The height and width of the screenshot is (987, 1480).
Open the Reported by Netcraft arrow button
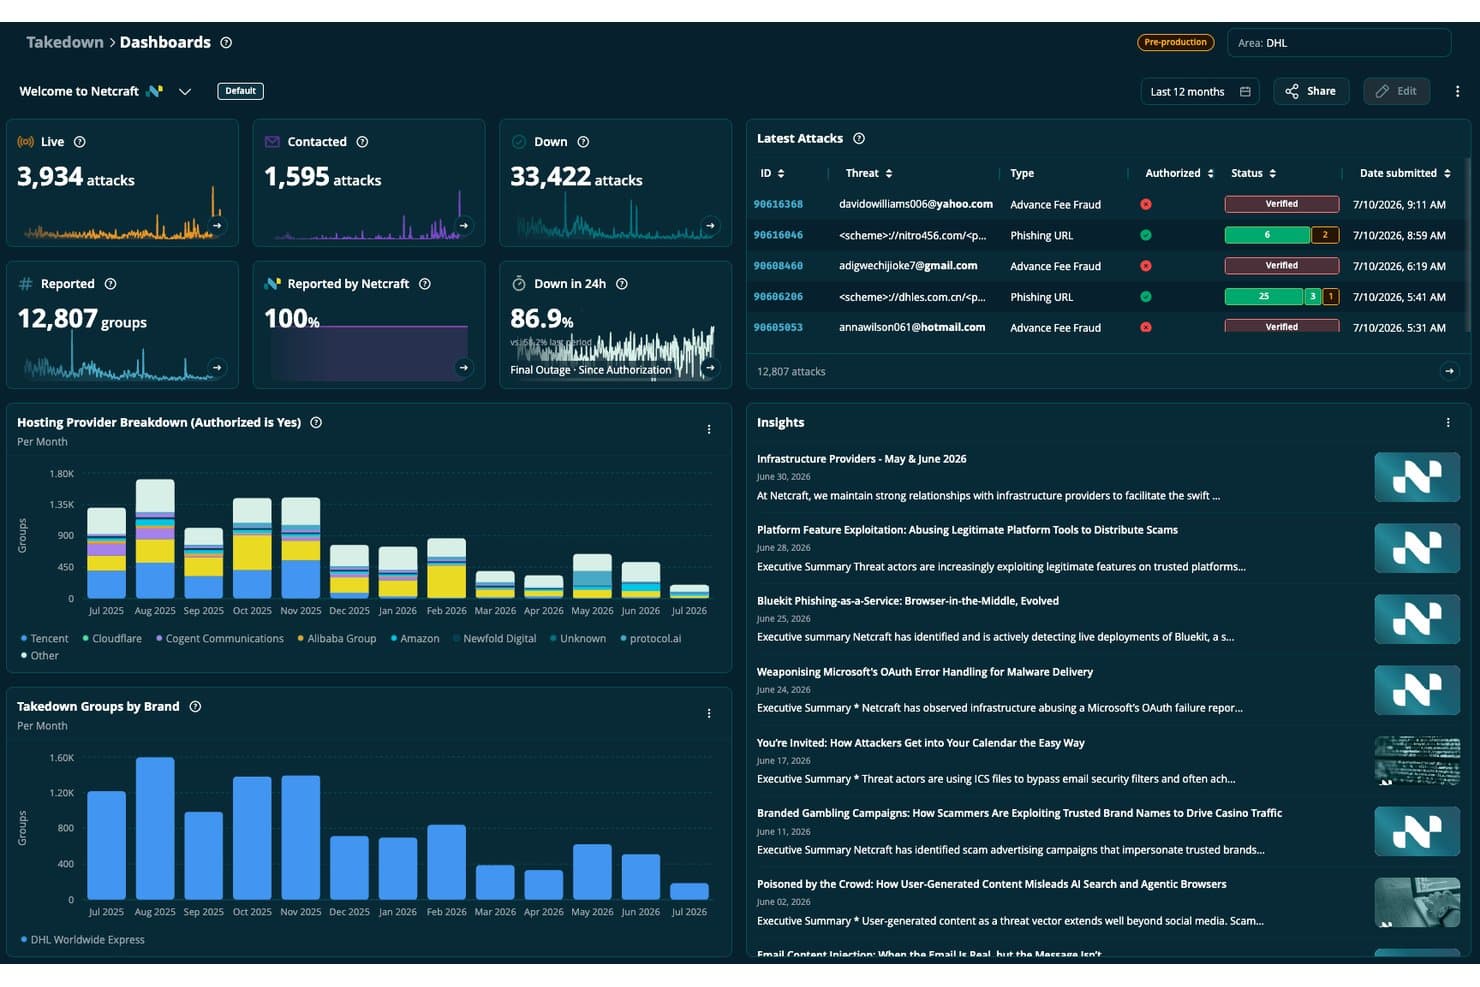click(463, 368)
